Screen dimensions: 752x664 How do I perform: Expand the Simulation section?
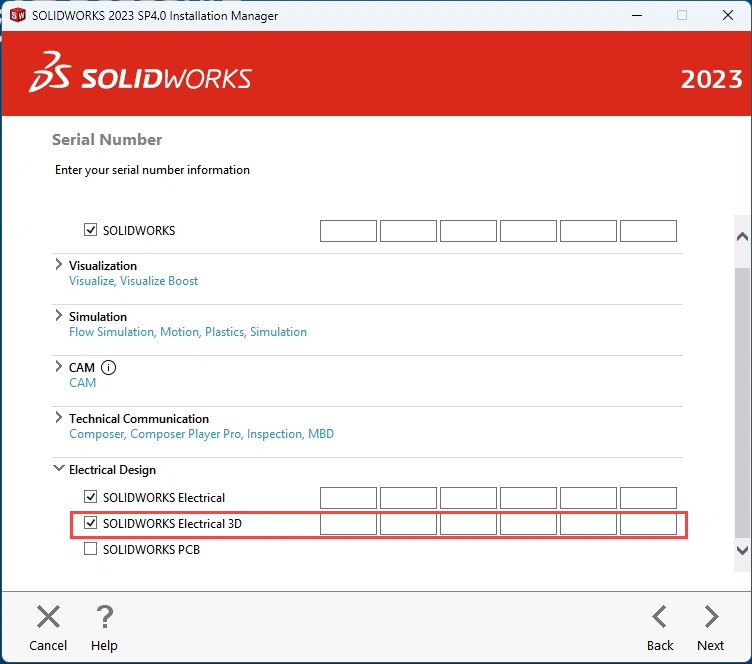click(59, 315)
